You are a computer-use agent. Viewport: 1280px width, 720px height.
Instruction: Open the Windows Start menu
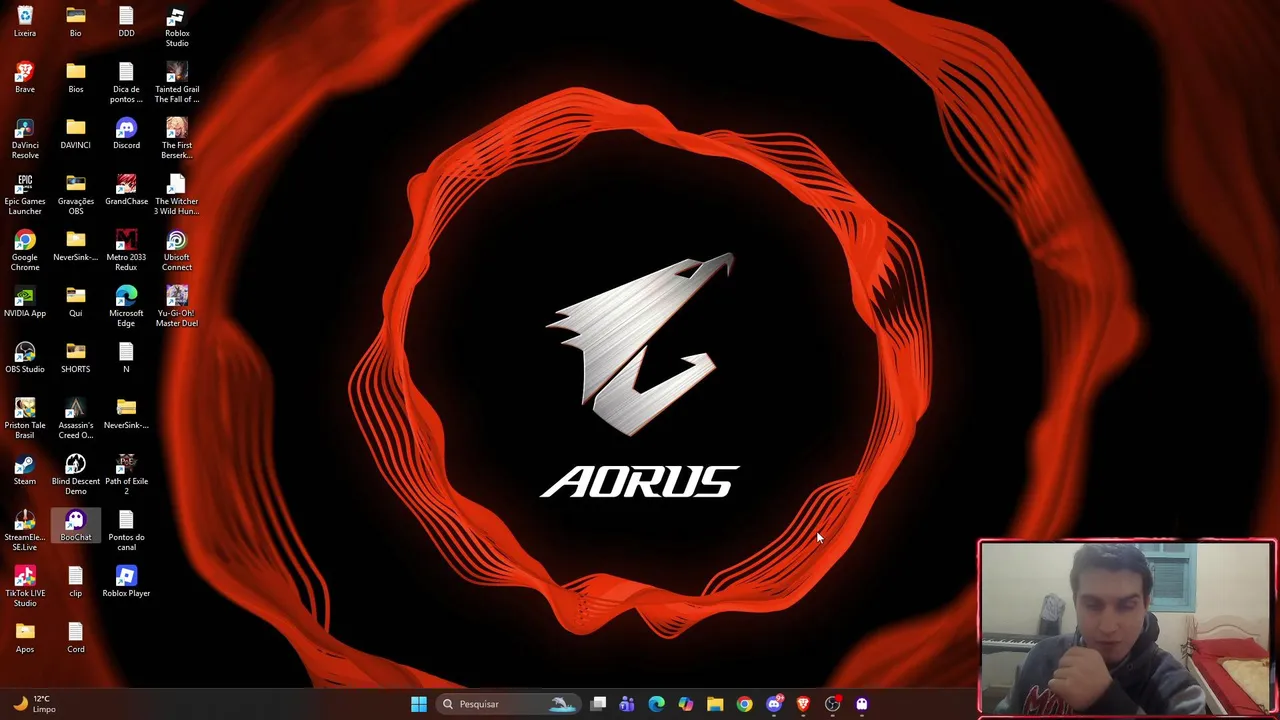[x=419, y=704]
